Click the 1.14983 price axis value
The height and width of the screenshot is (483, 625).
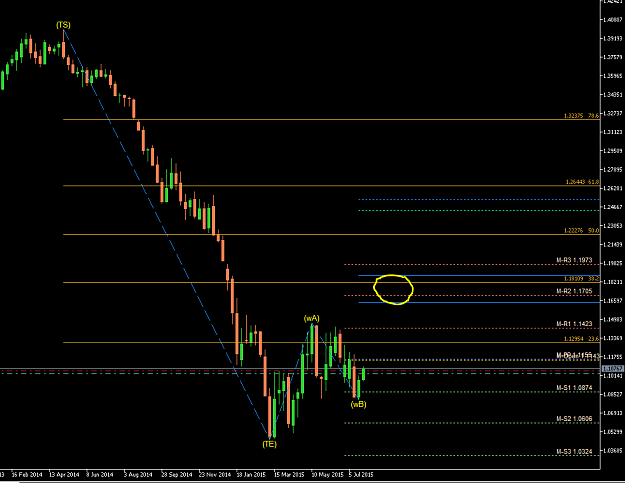click(613, 319)
